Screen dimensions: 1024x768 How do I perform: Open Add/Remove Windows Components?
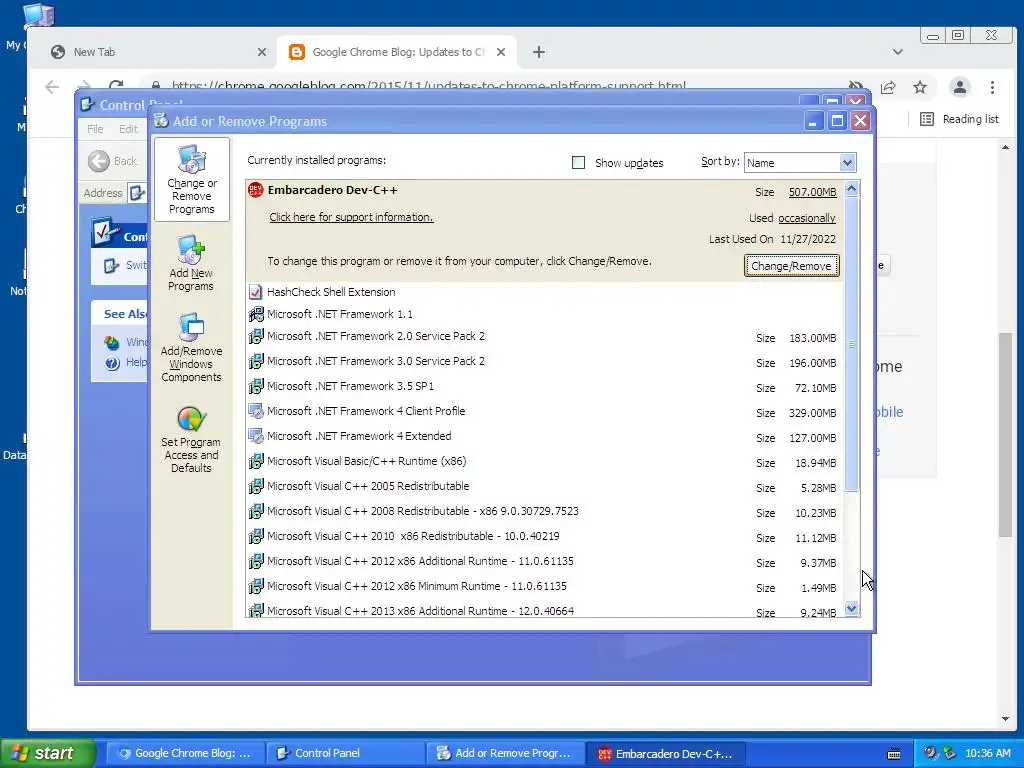[191, 347]
